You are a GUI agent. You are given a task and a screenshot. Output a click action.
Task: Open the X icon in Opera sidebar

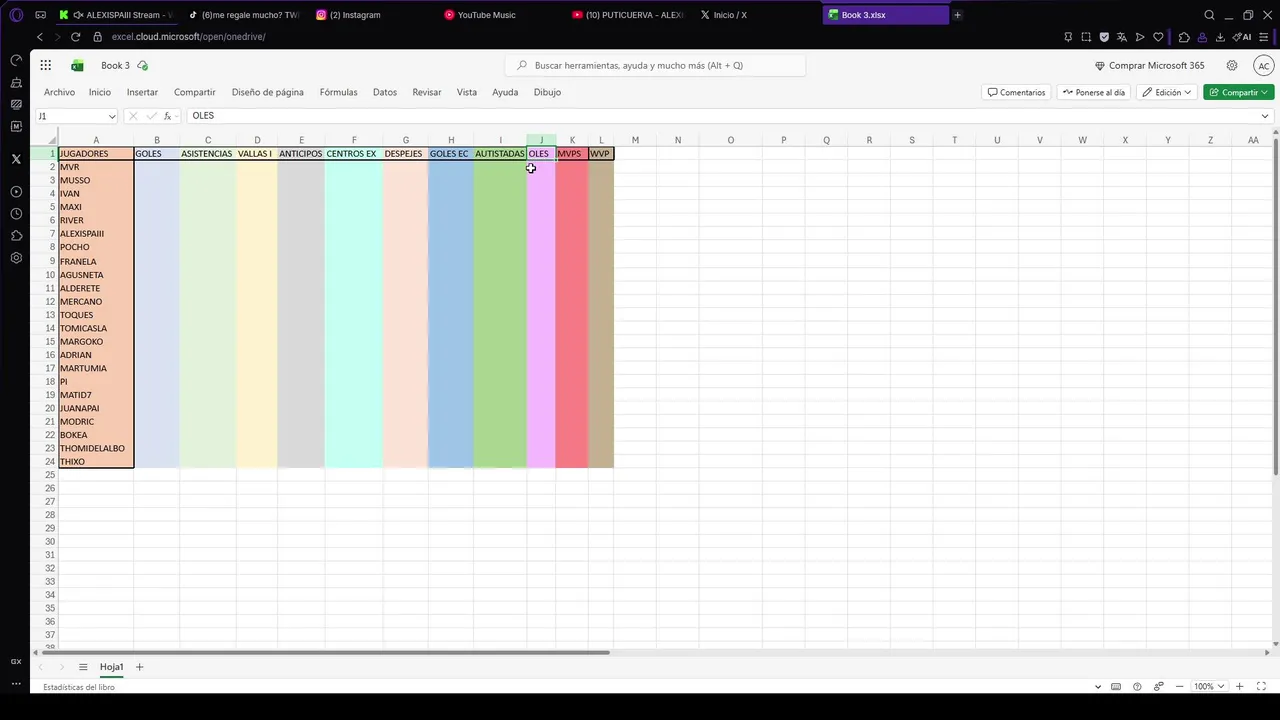click(x=16, y=159)
